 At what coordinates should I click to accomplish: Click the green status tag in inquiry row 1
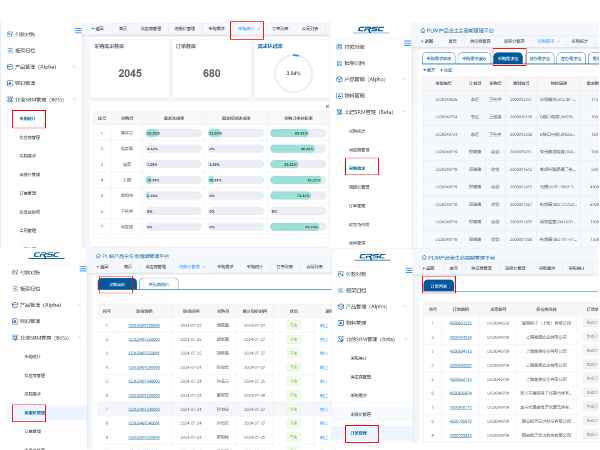(x=293, y=326)
